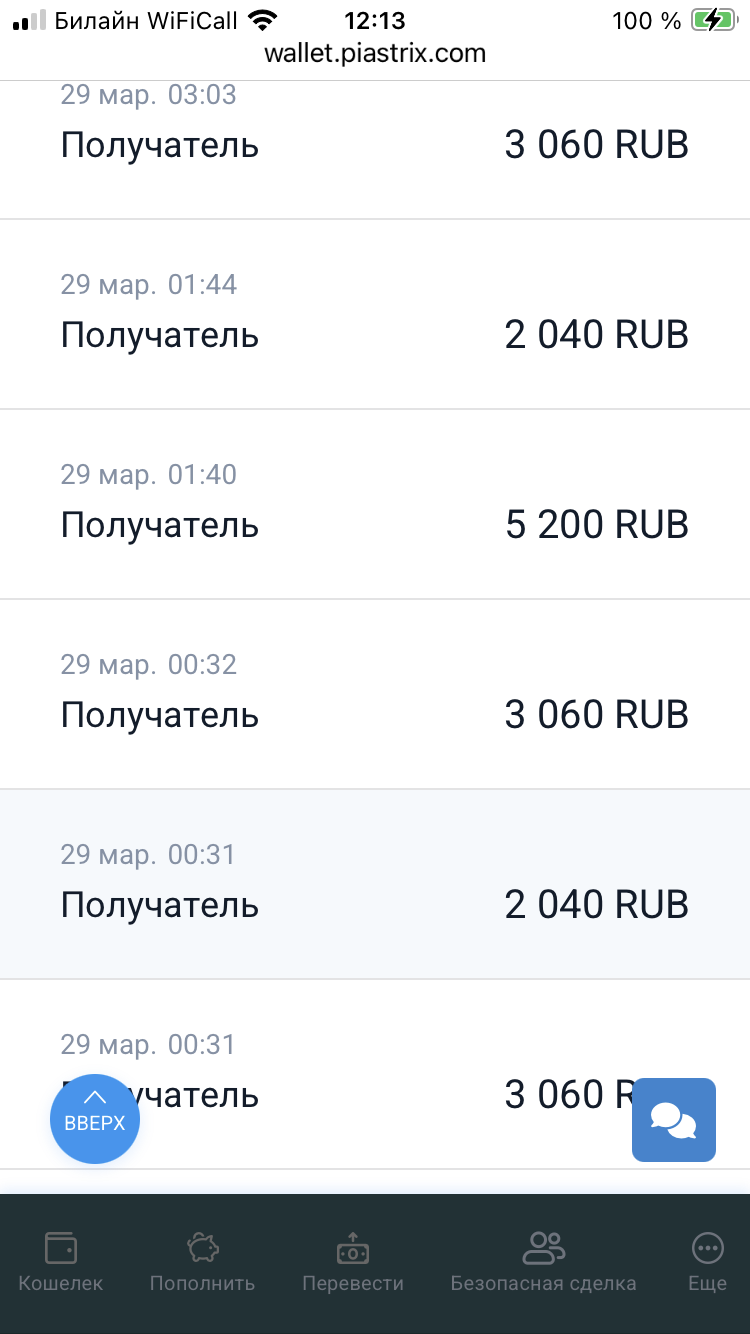Tap the 12:13 status bar clock

click(375, 20)
